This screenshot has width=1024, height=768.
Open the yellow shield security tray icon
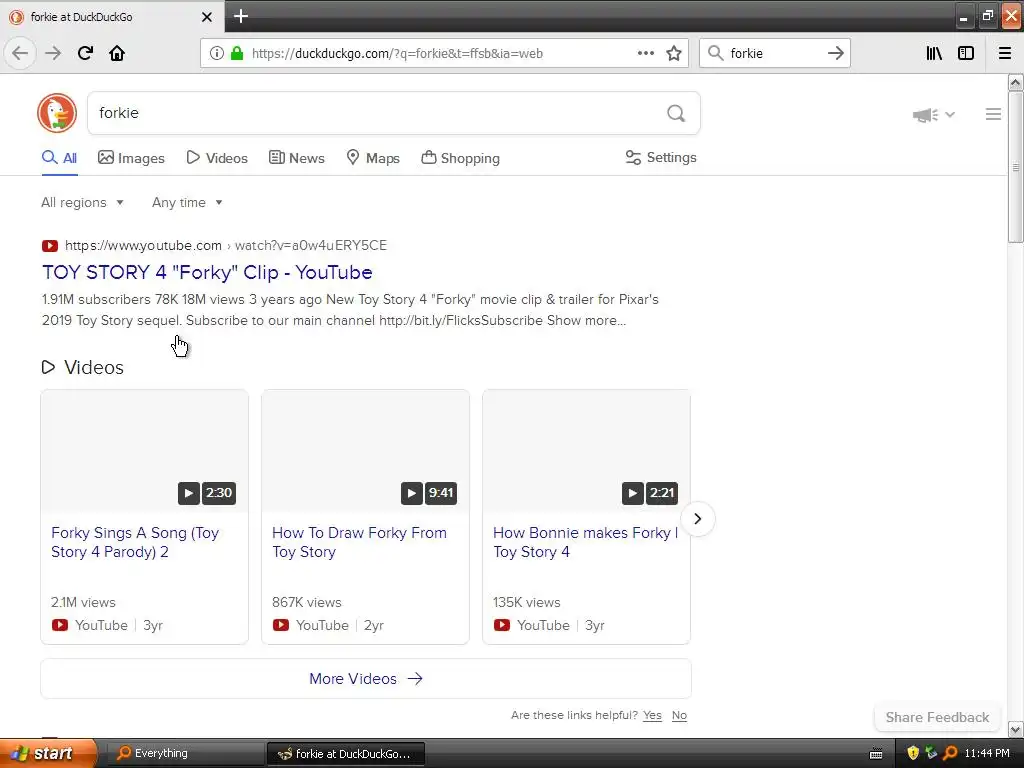pyautogui.click(x=912, y=753)
